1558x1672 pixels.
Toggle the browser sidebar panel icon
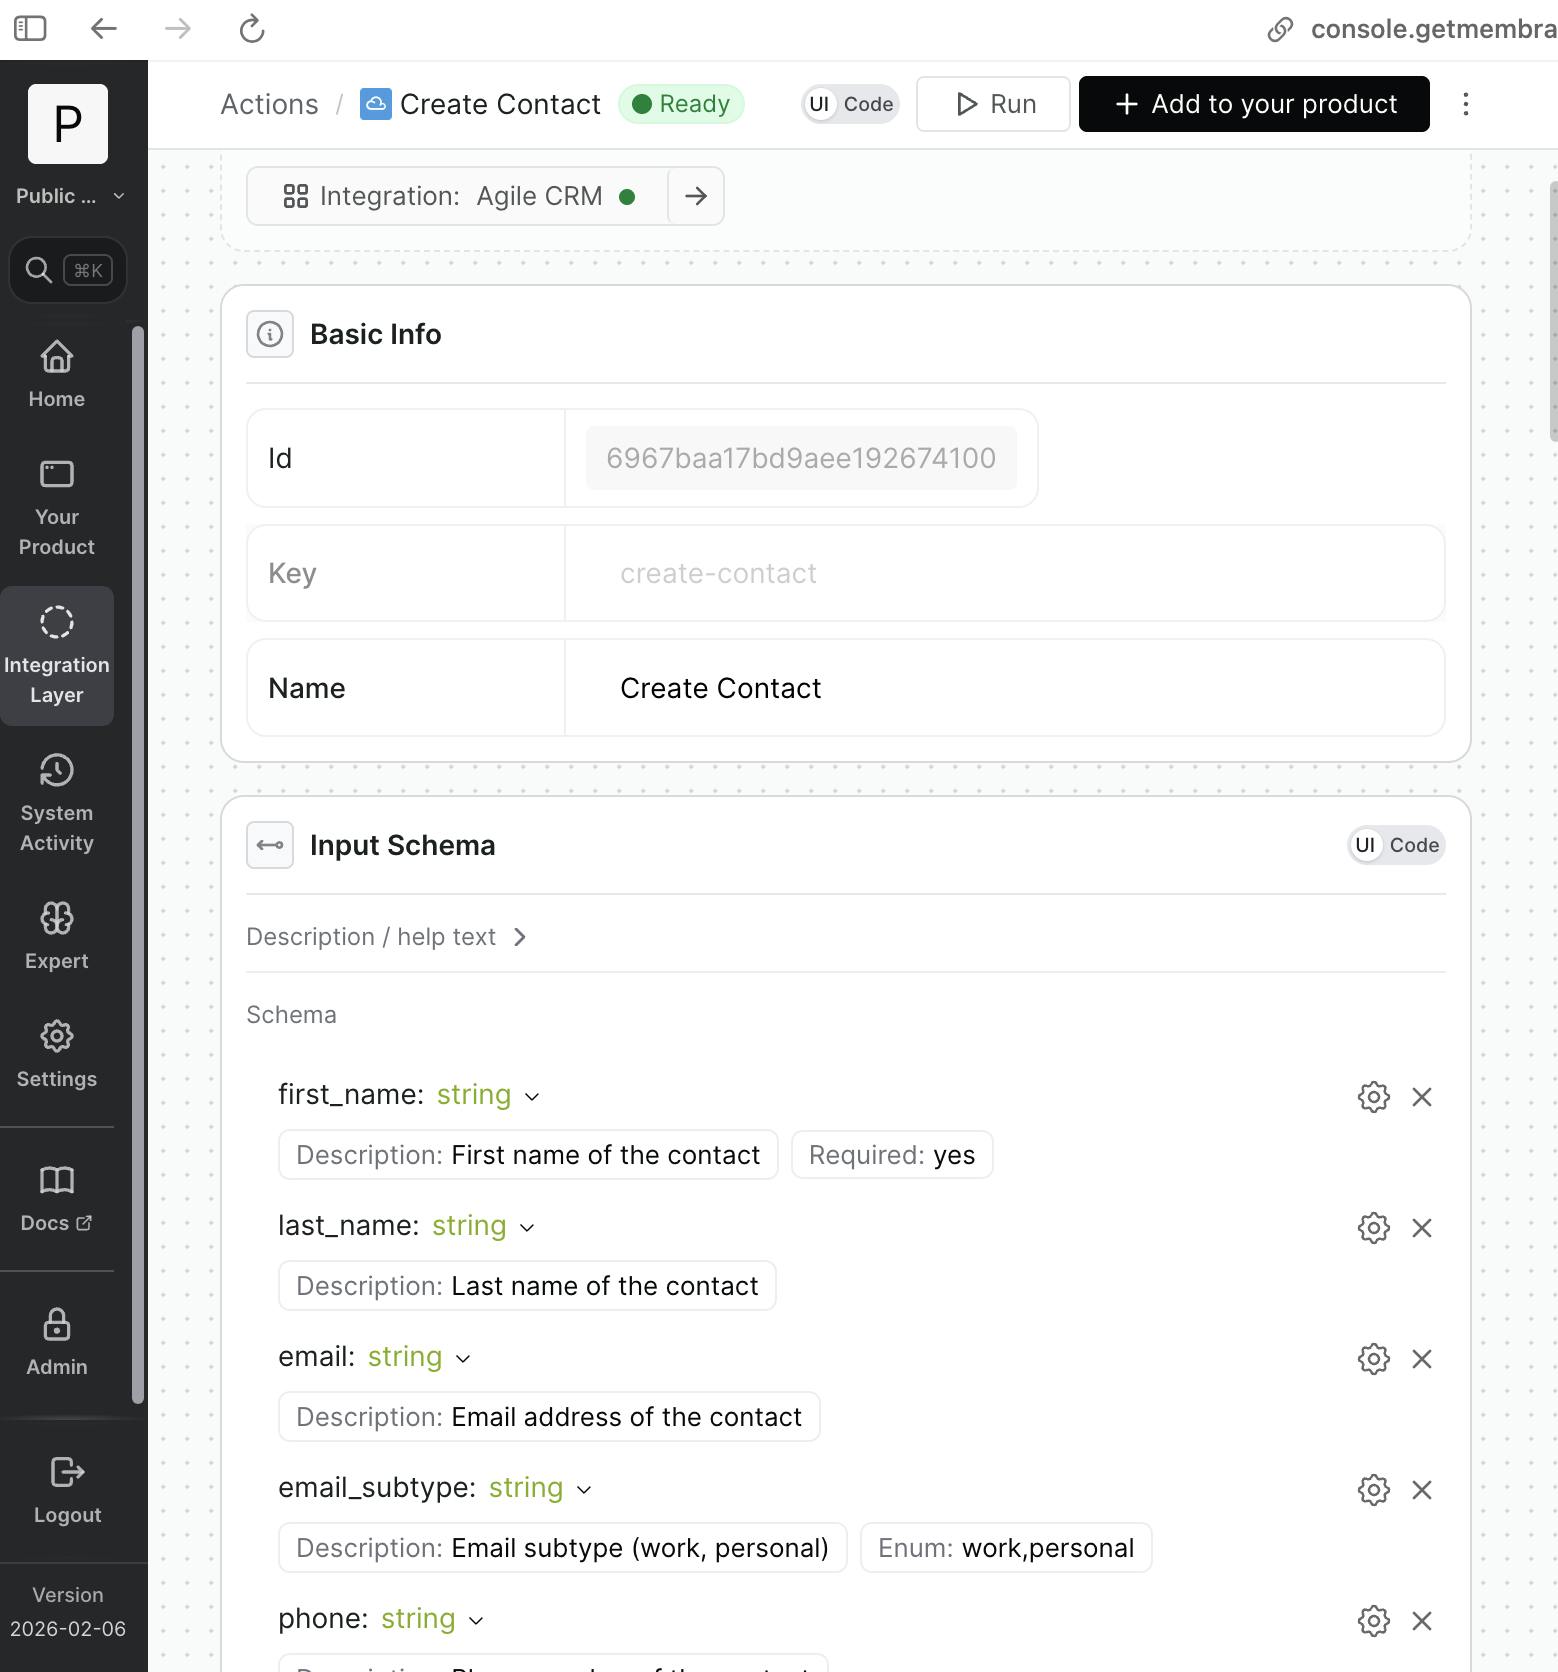pyautogui.click(x=30, y=28)
